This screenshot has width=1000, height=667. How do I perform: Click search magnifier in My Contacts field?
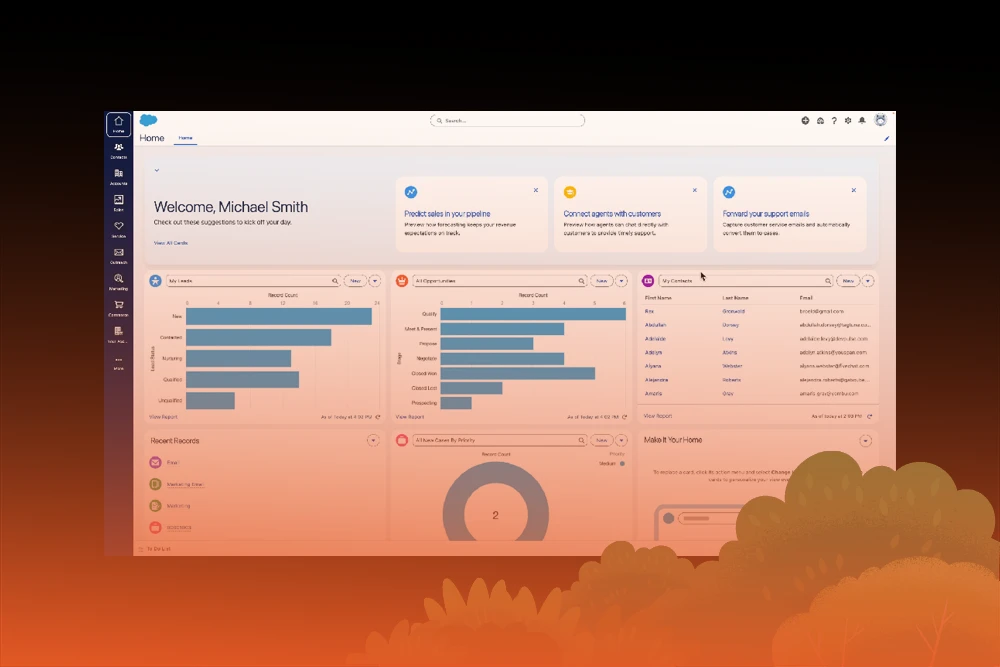(x=828, y=281)
